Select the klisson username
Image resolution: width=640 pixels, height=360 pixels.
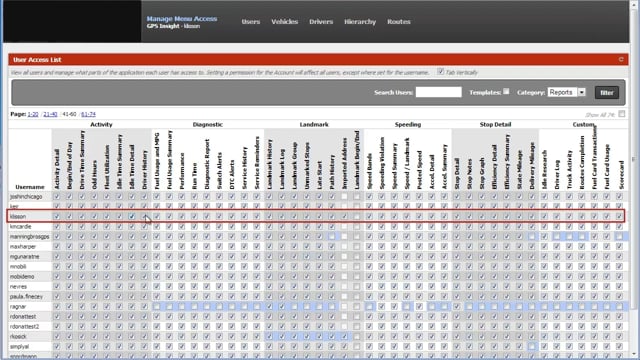point(18,216)
